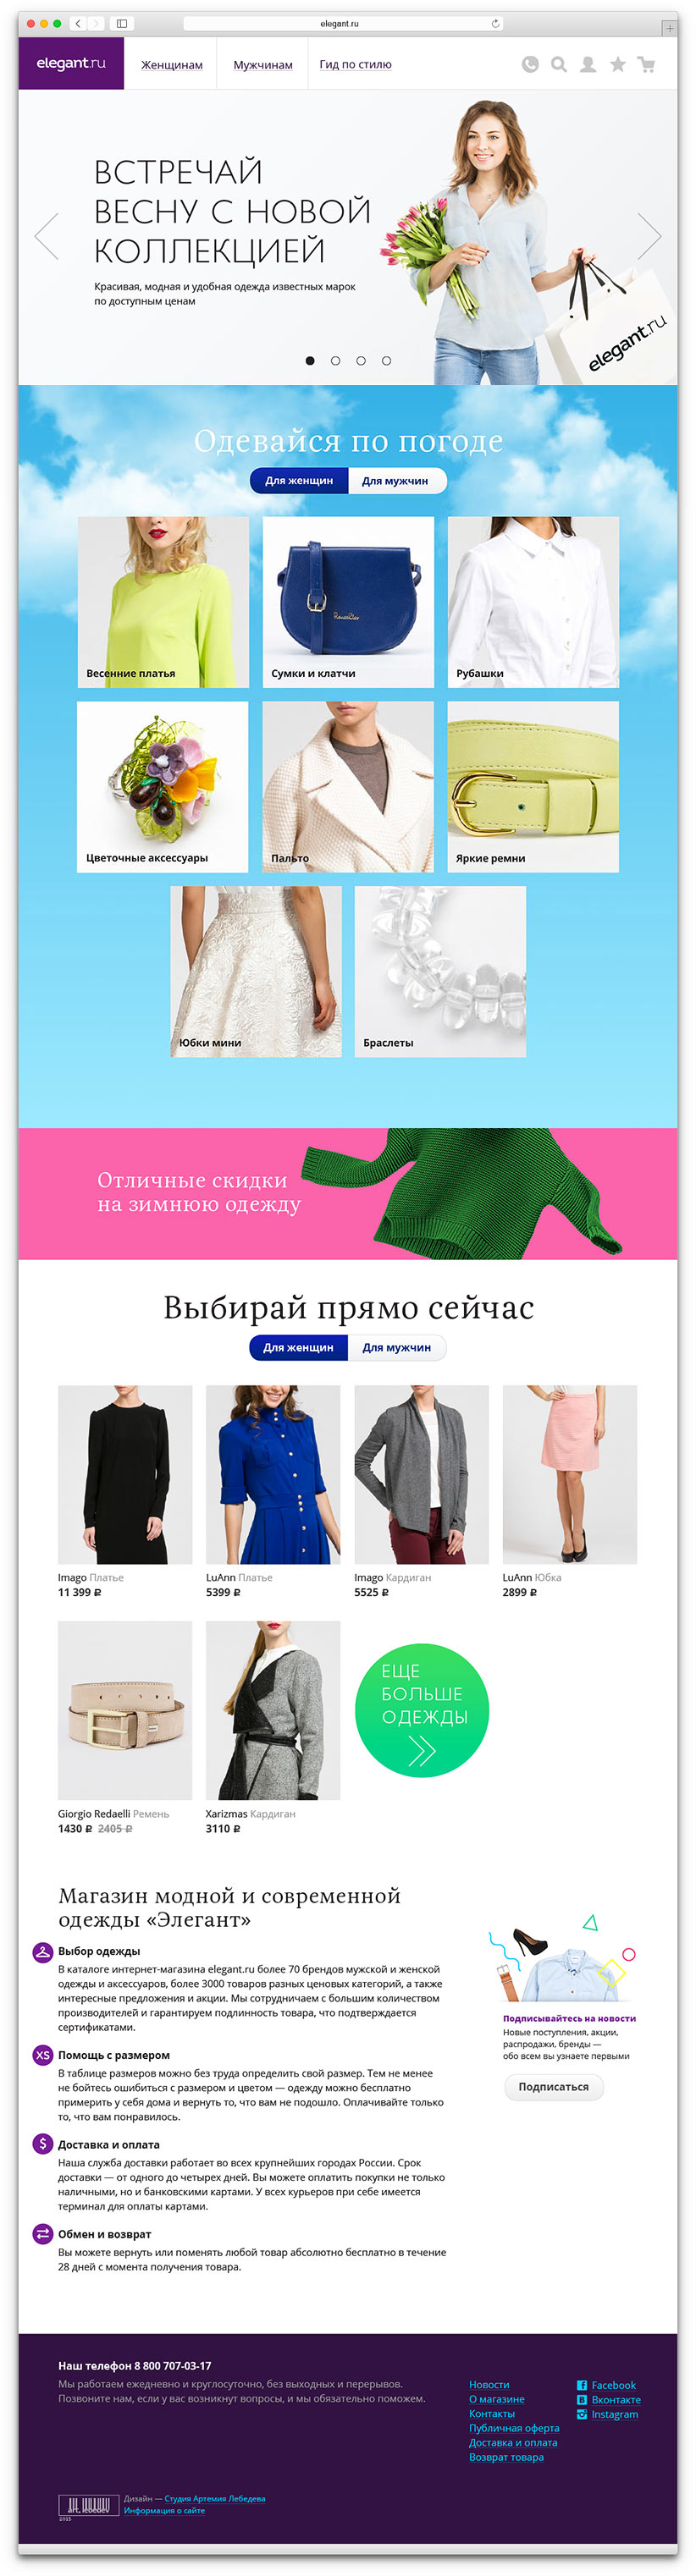Open the blue LuAnn Платье product
This screenshot has height=2576, width=696.
point(273,1490)
